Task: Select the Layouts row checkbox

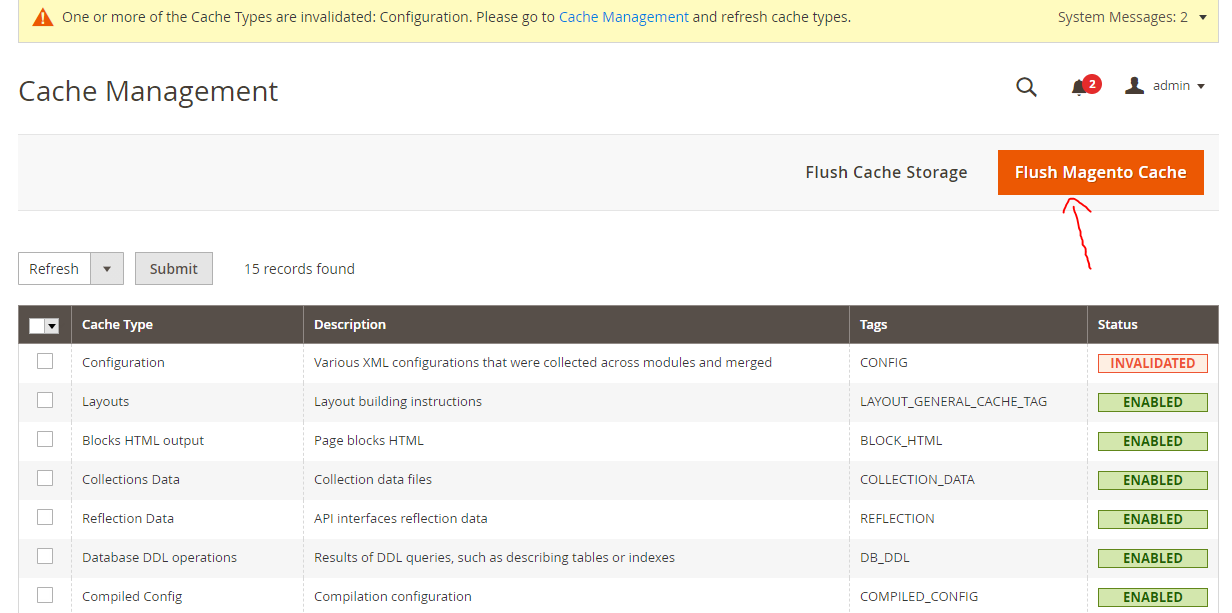Action: (45, 401)
